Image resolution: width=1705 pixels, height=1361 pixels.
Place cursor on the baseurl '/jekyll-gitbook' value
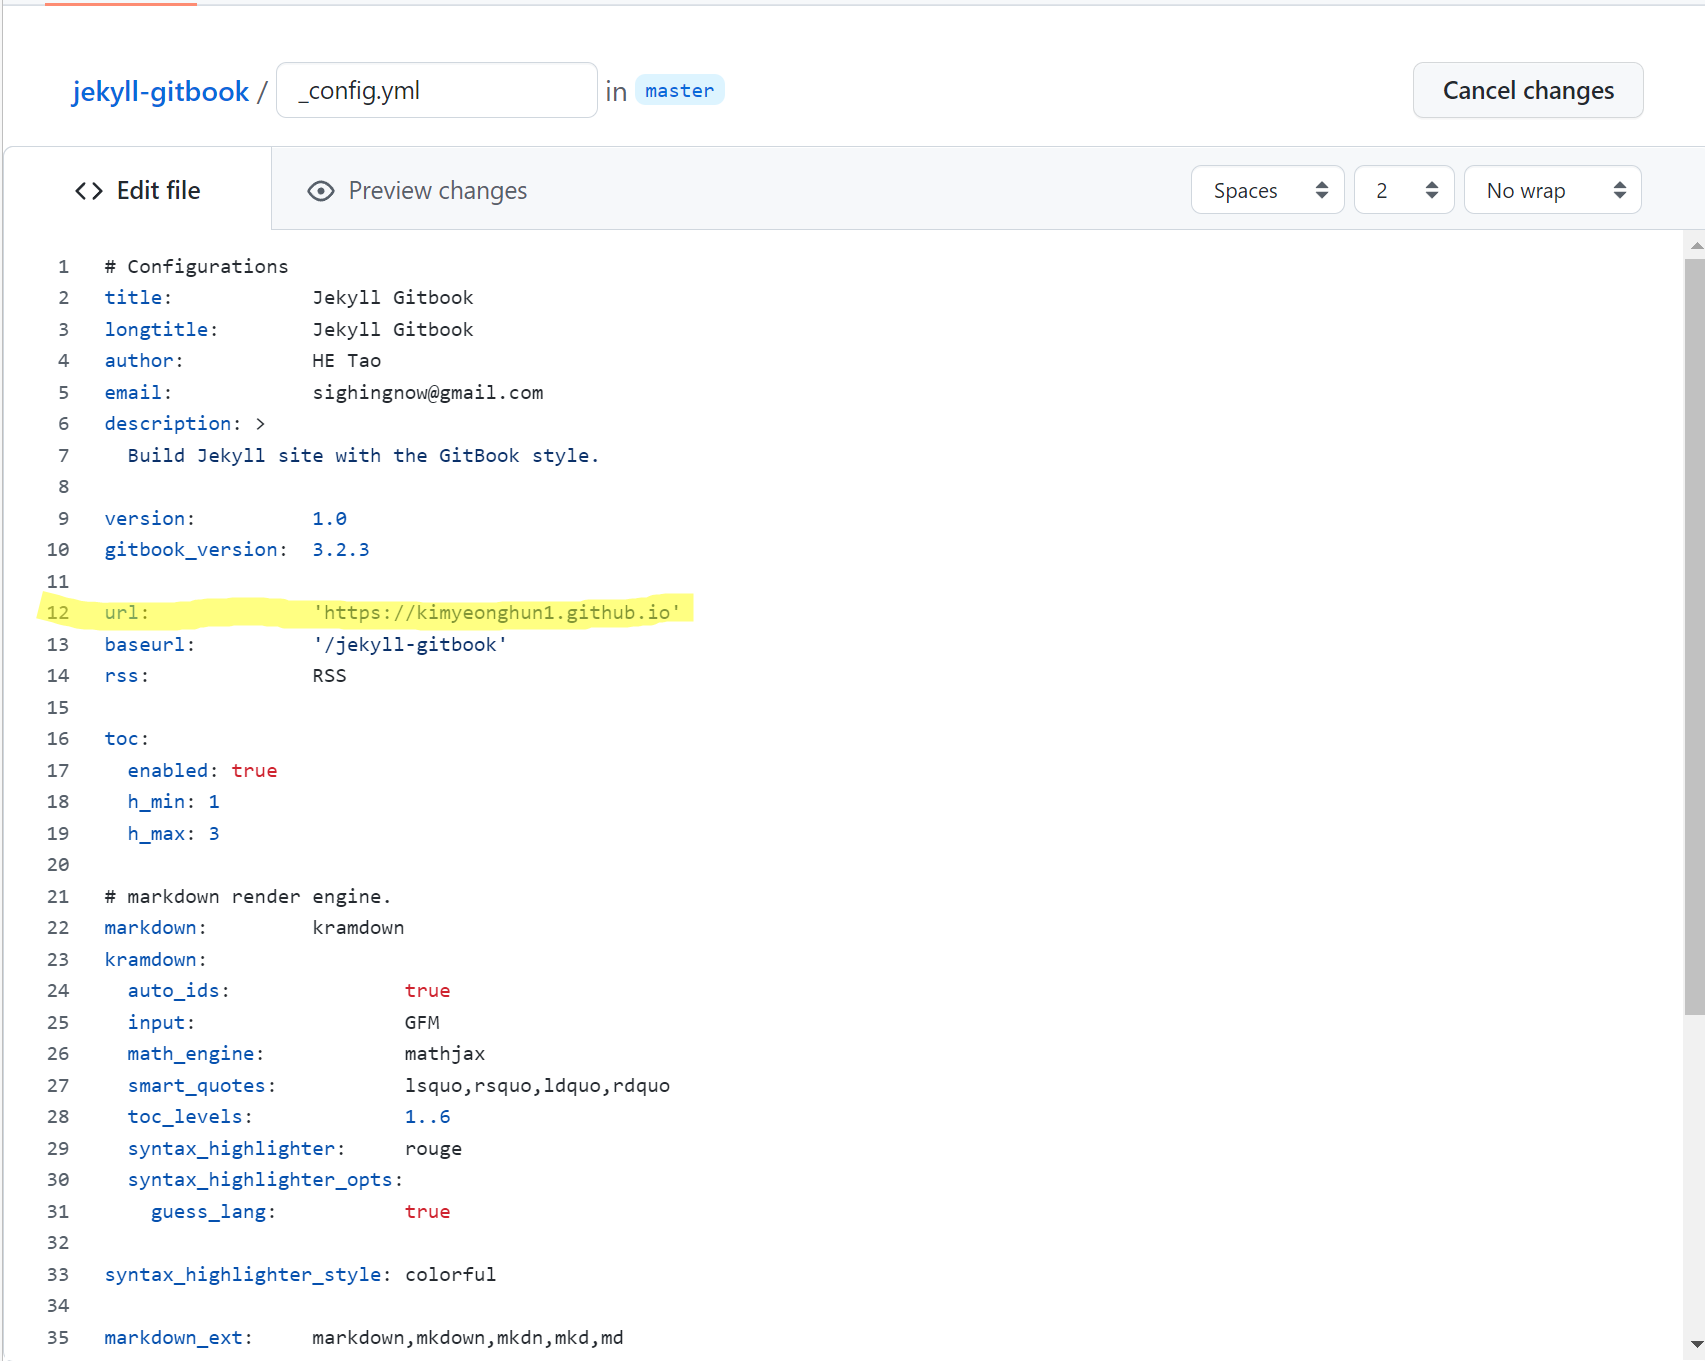click(410, 644)
